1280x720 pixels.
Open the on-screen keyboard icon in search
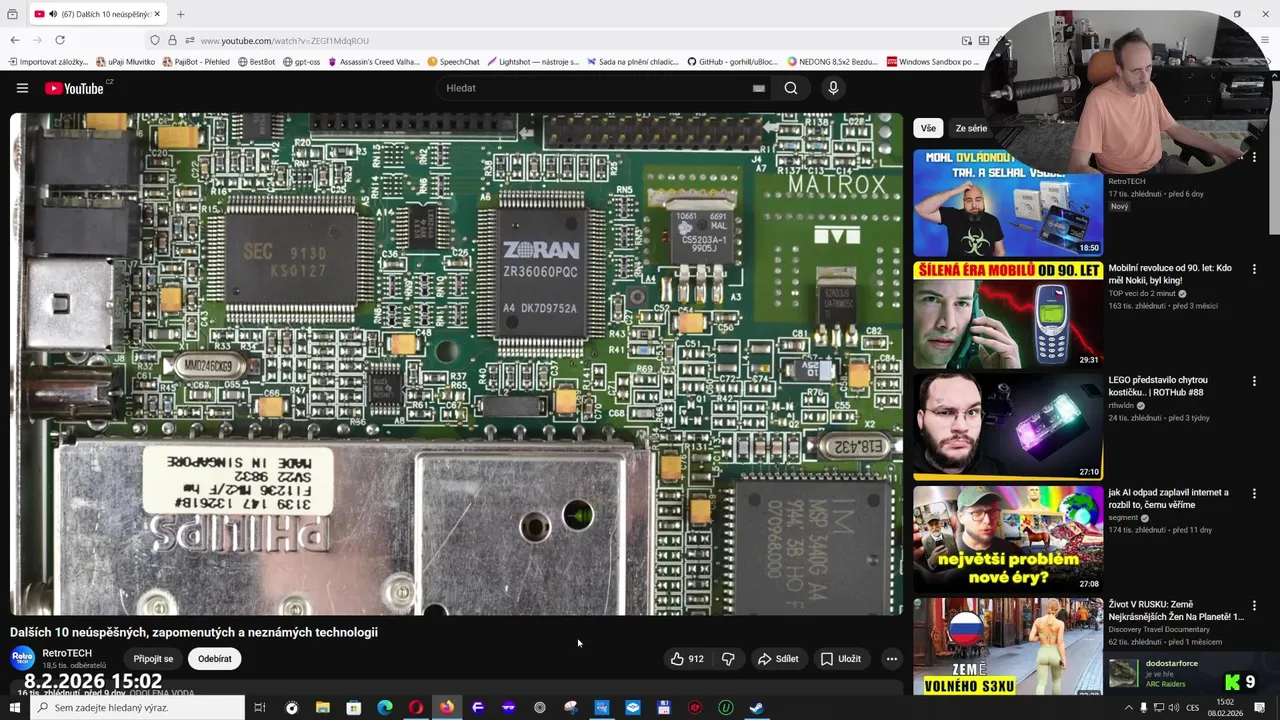pos(758,88)
